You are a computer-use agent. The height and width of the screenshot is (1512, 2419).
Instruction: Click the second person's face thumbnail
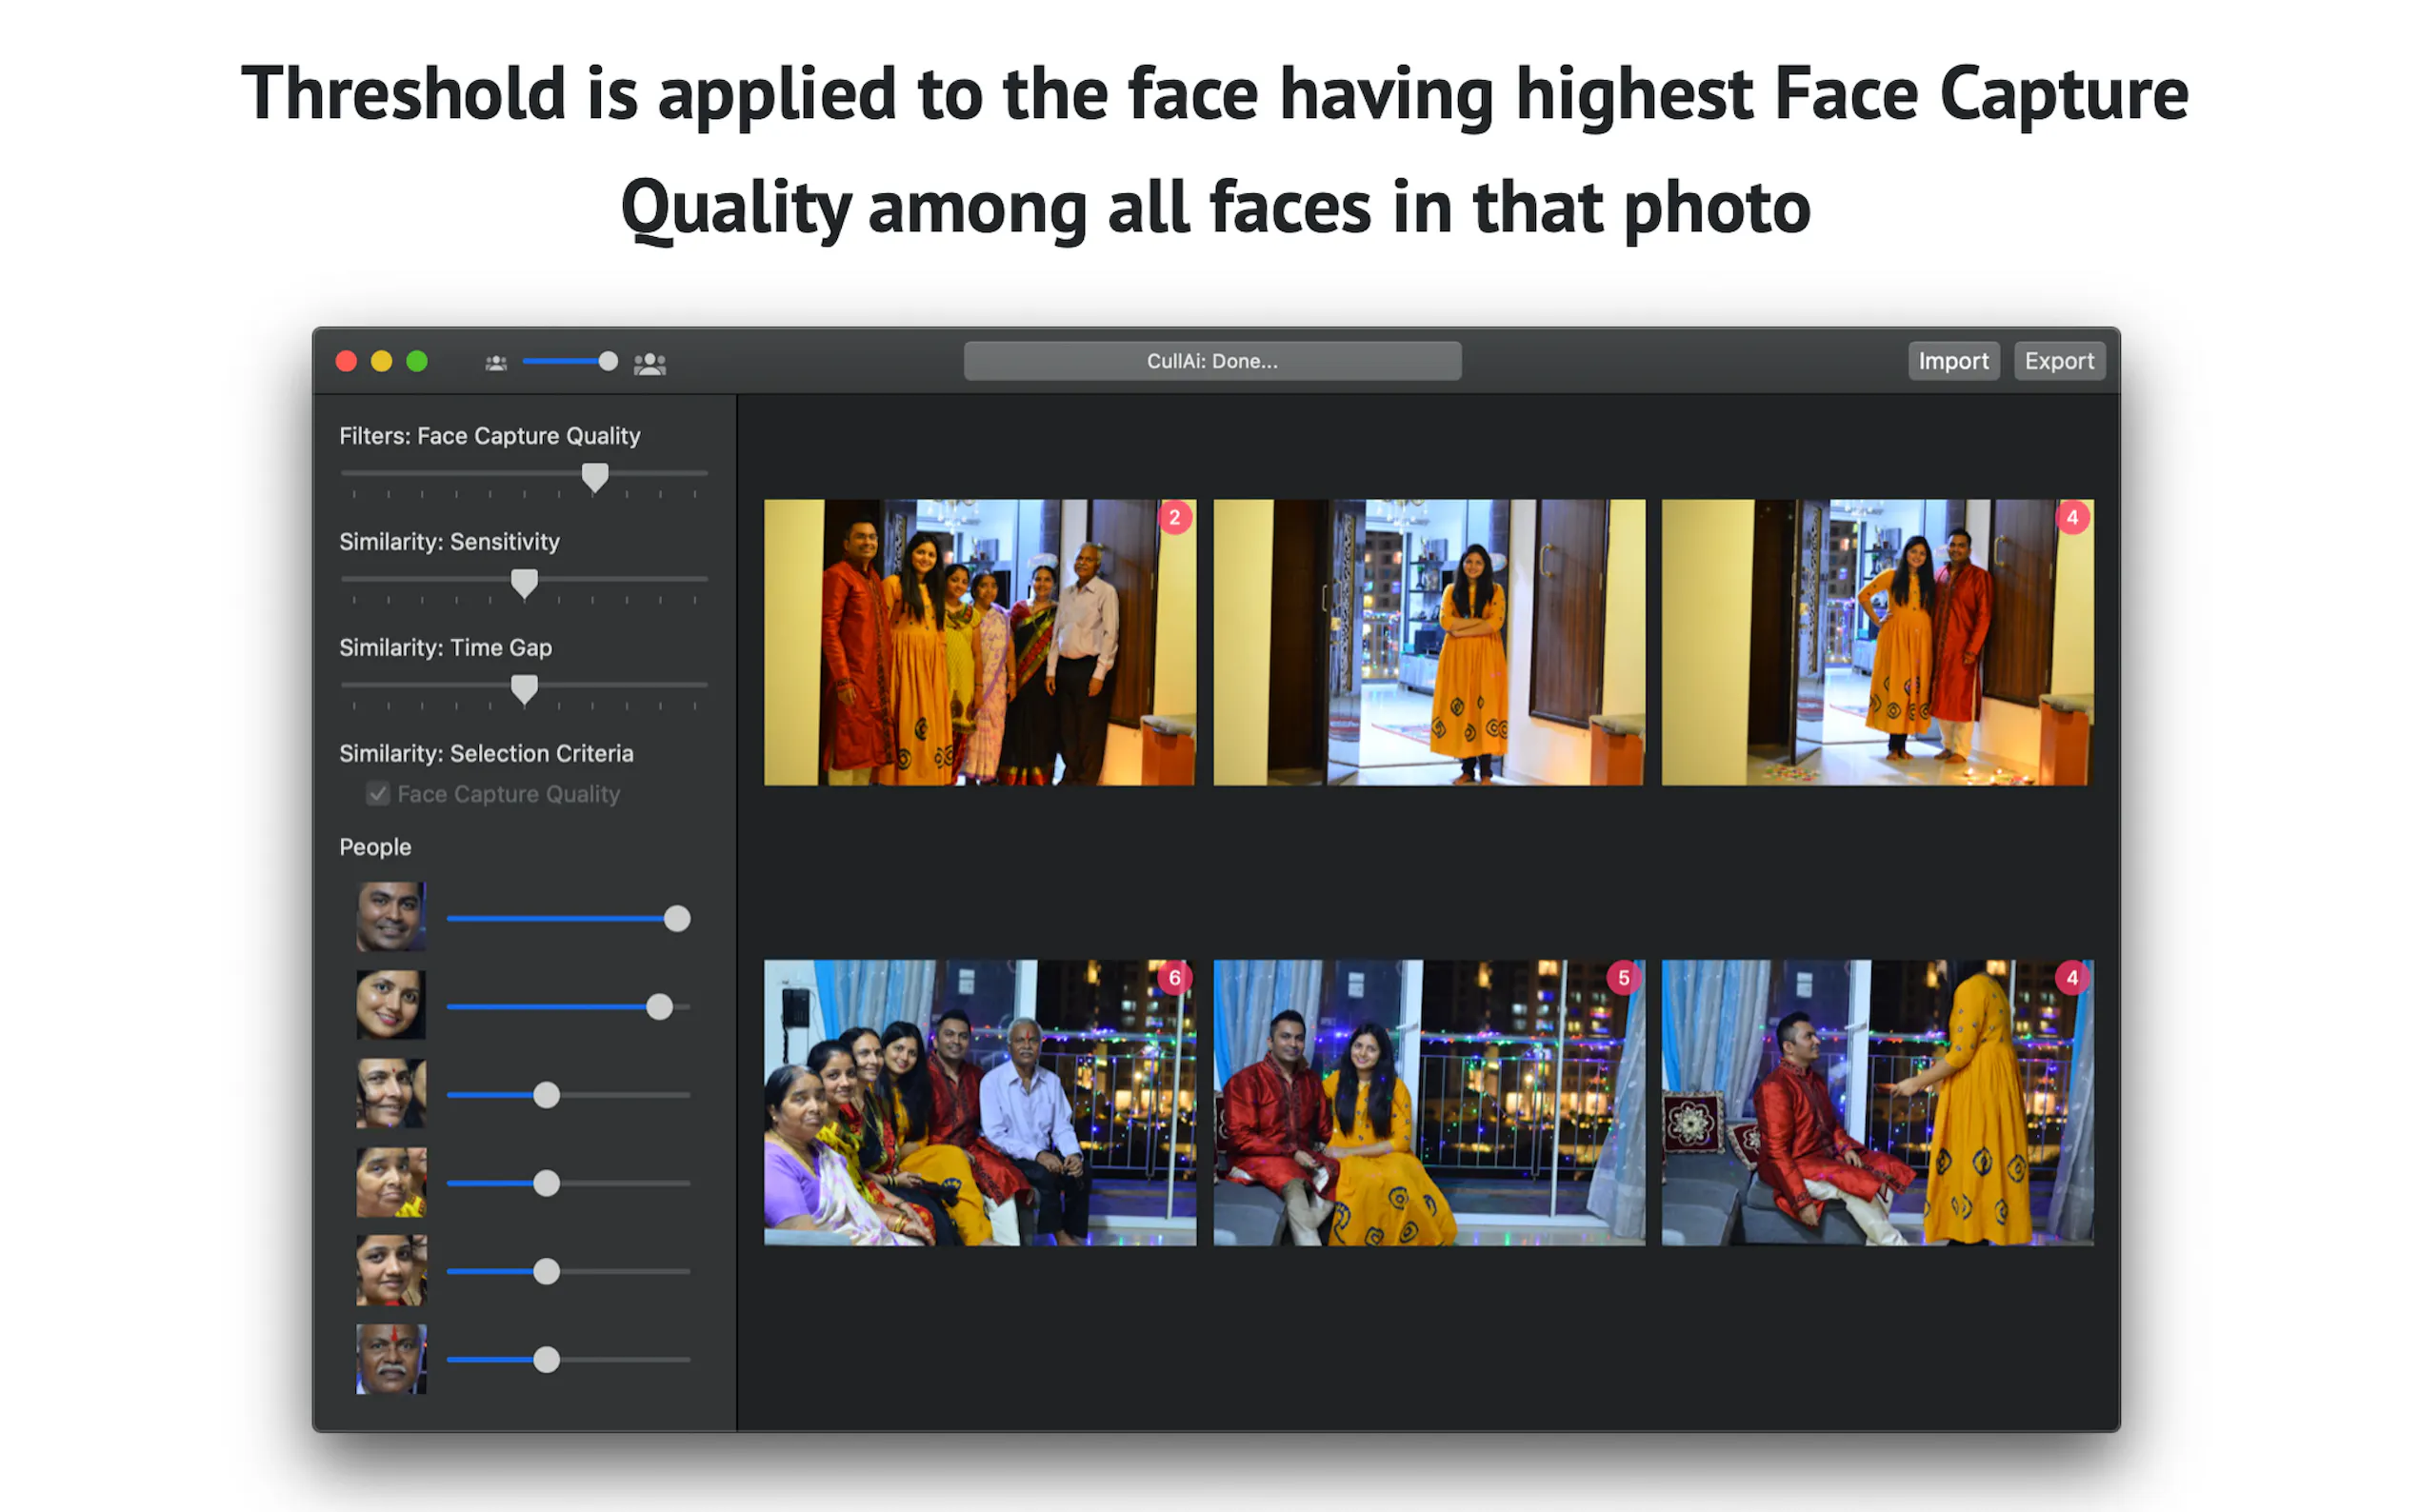[391, 1004]
